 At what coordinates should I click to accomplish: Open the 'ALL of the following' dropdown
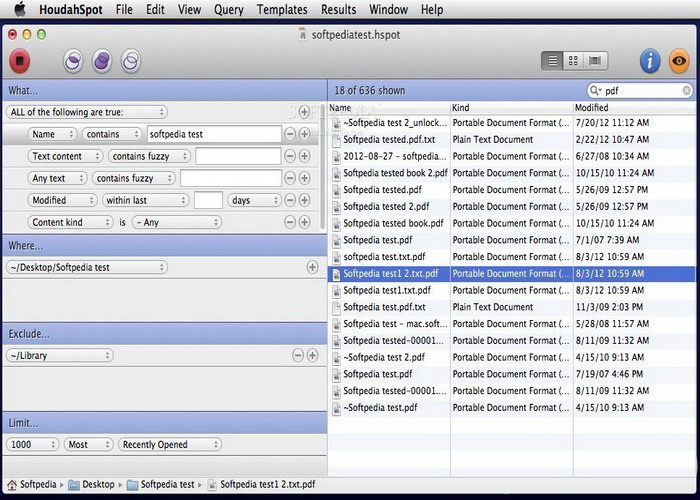87,112
